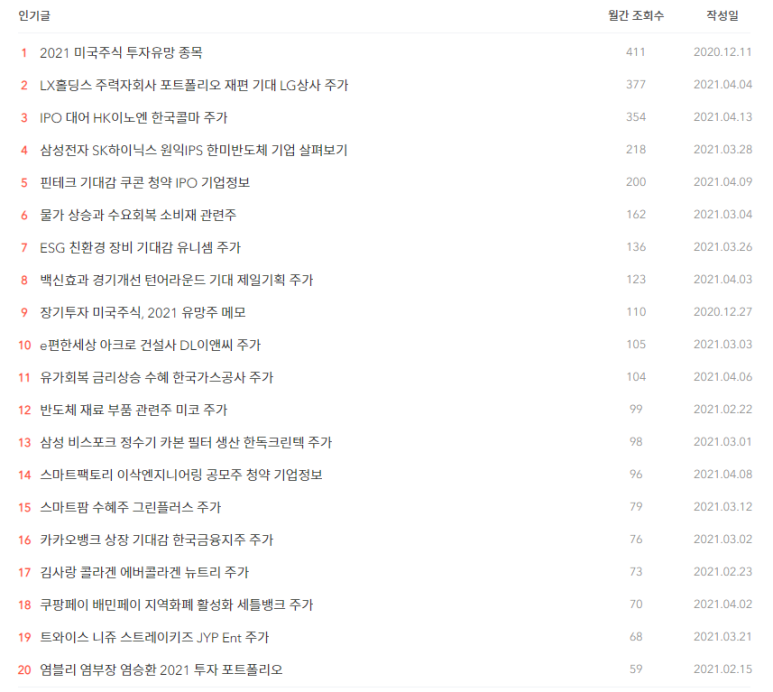Image resolution: width=773 pixels, height=692 pixels.
Task: Open post '염블리 염부장 염승환 2021 투자 포트폴리오'
Action: [161, 671]
